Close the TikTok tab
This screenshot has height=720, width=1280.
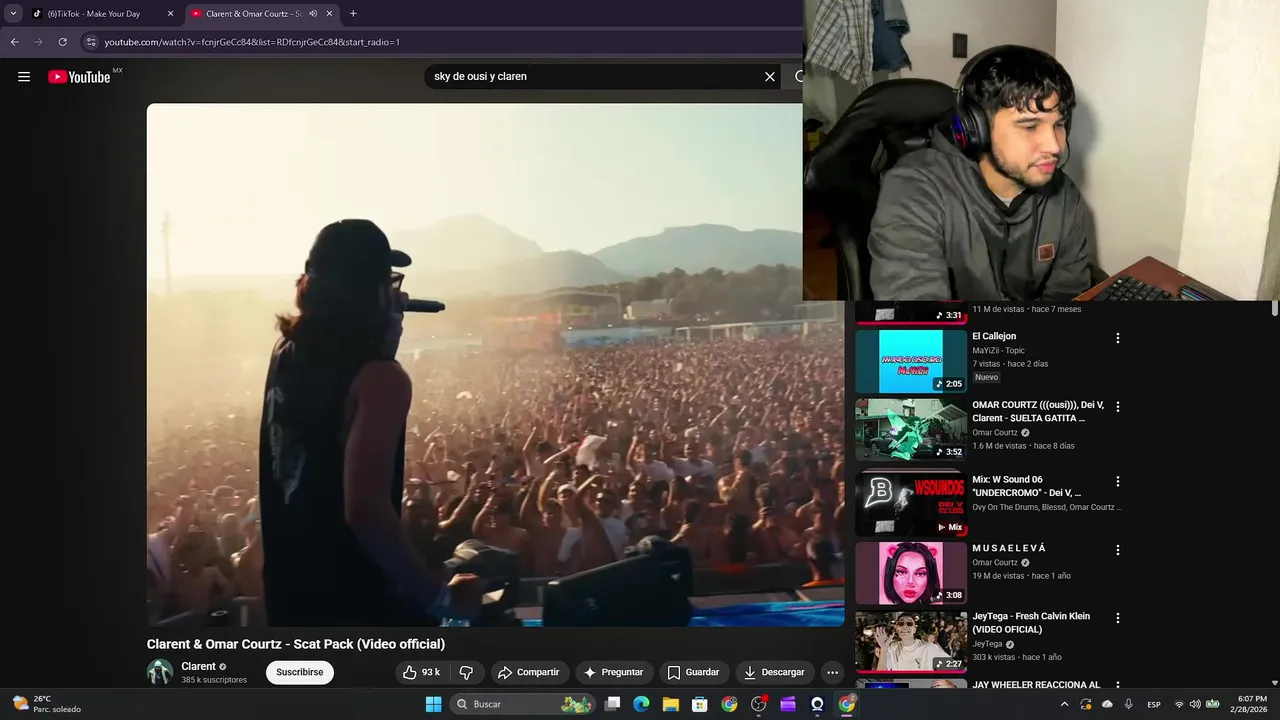[170, 14]
